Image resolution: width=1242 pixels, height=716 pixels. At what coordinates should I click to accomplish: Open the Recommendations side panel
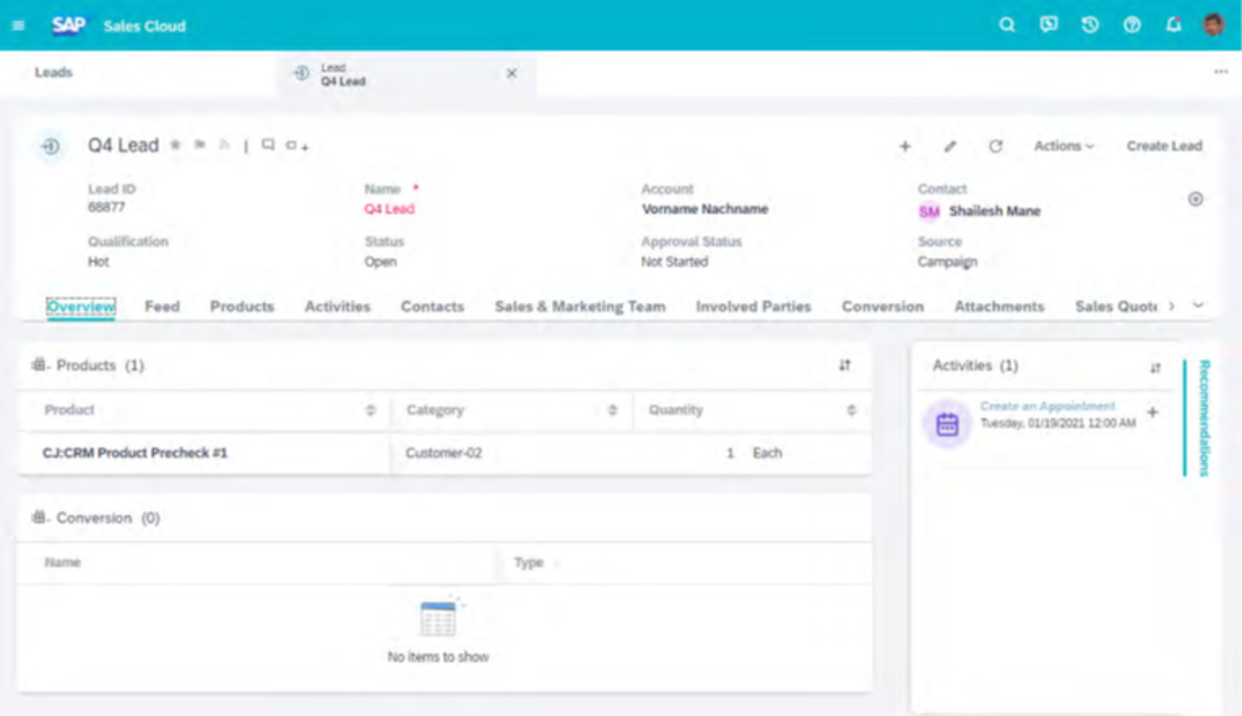(1204, 418)
